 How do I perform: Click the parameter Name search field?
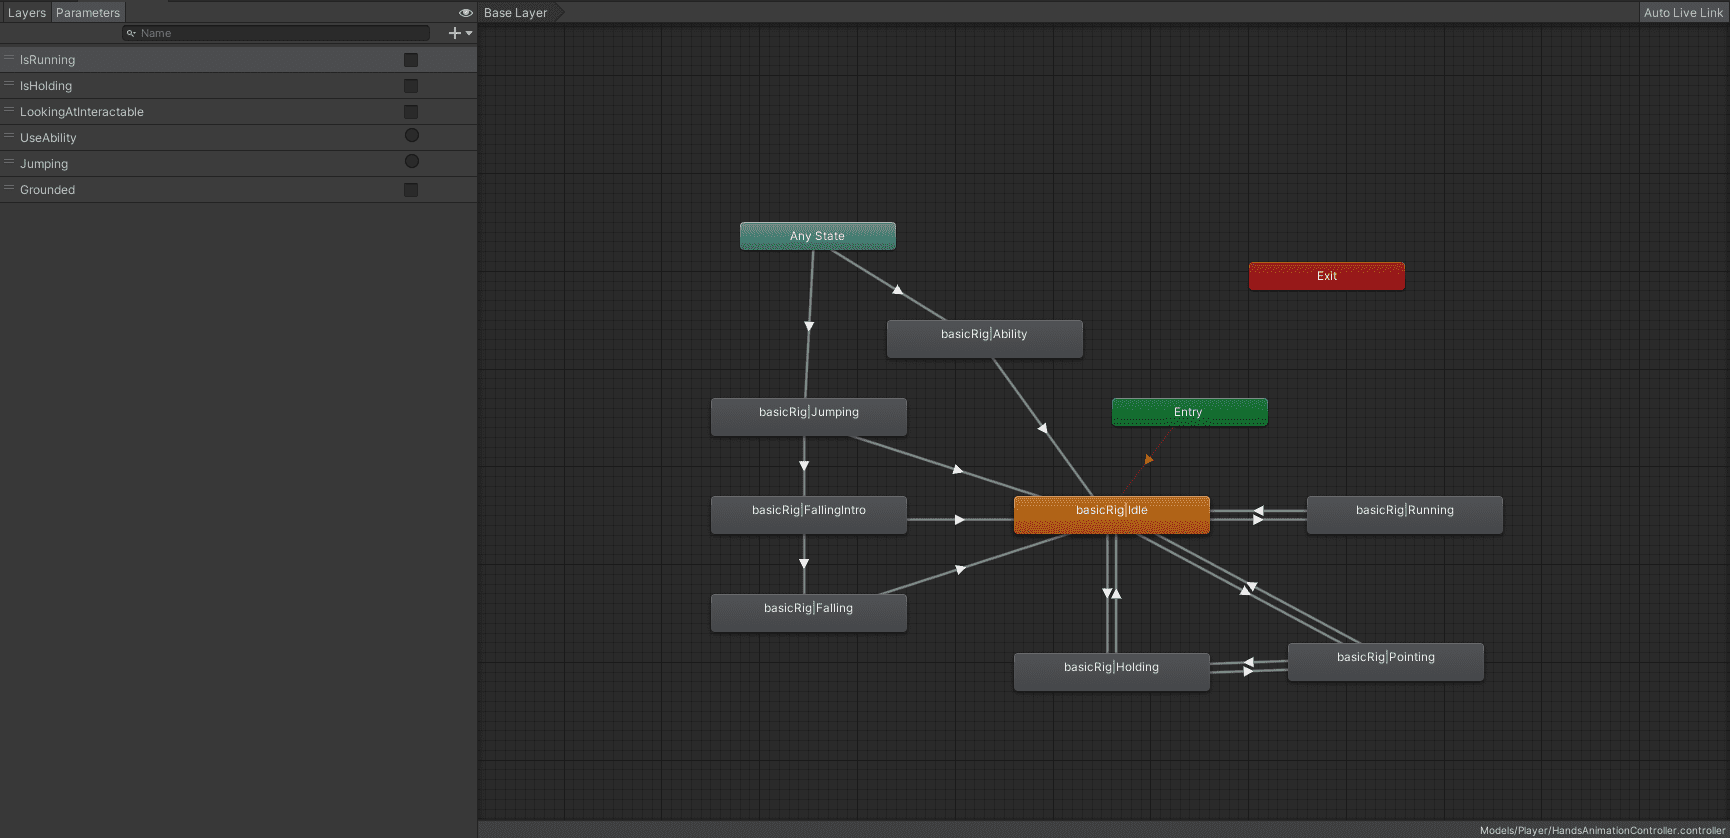pyautogui.click(x=280, y=33)
